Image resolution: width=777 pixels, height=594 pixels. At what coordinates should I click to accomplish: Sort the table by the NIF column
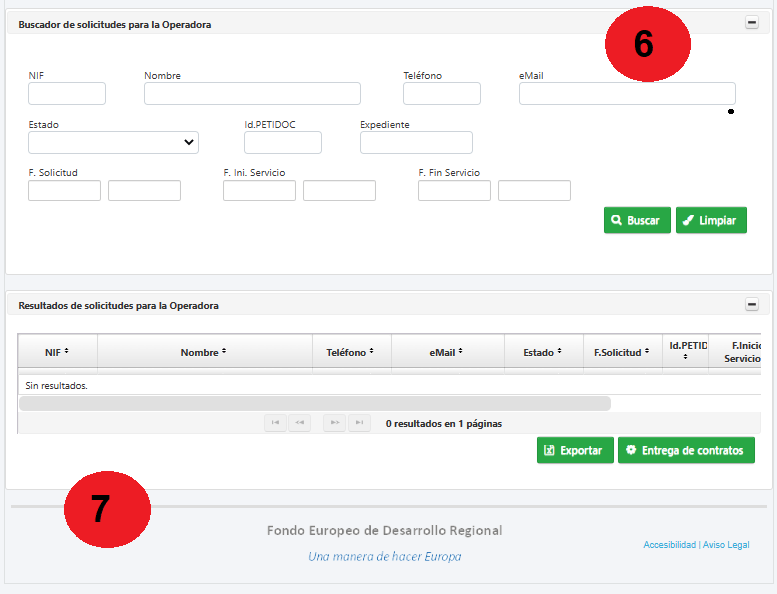click(x=57, y=352)
